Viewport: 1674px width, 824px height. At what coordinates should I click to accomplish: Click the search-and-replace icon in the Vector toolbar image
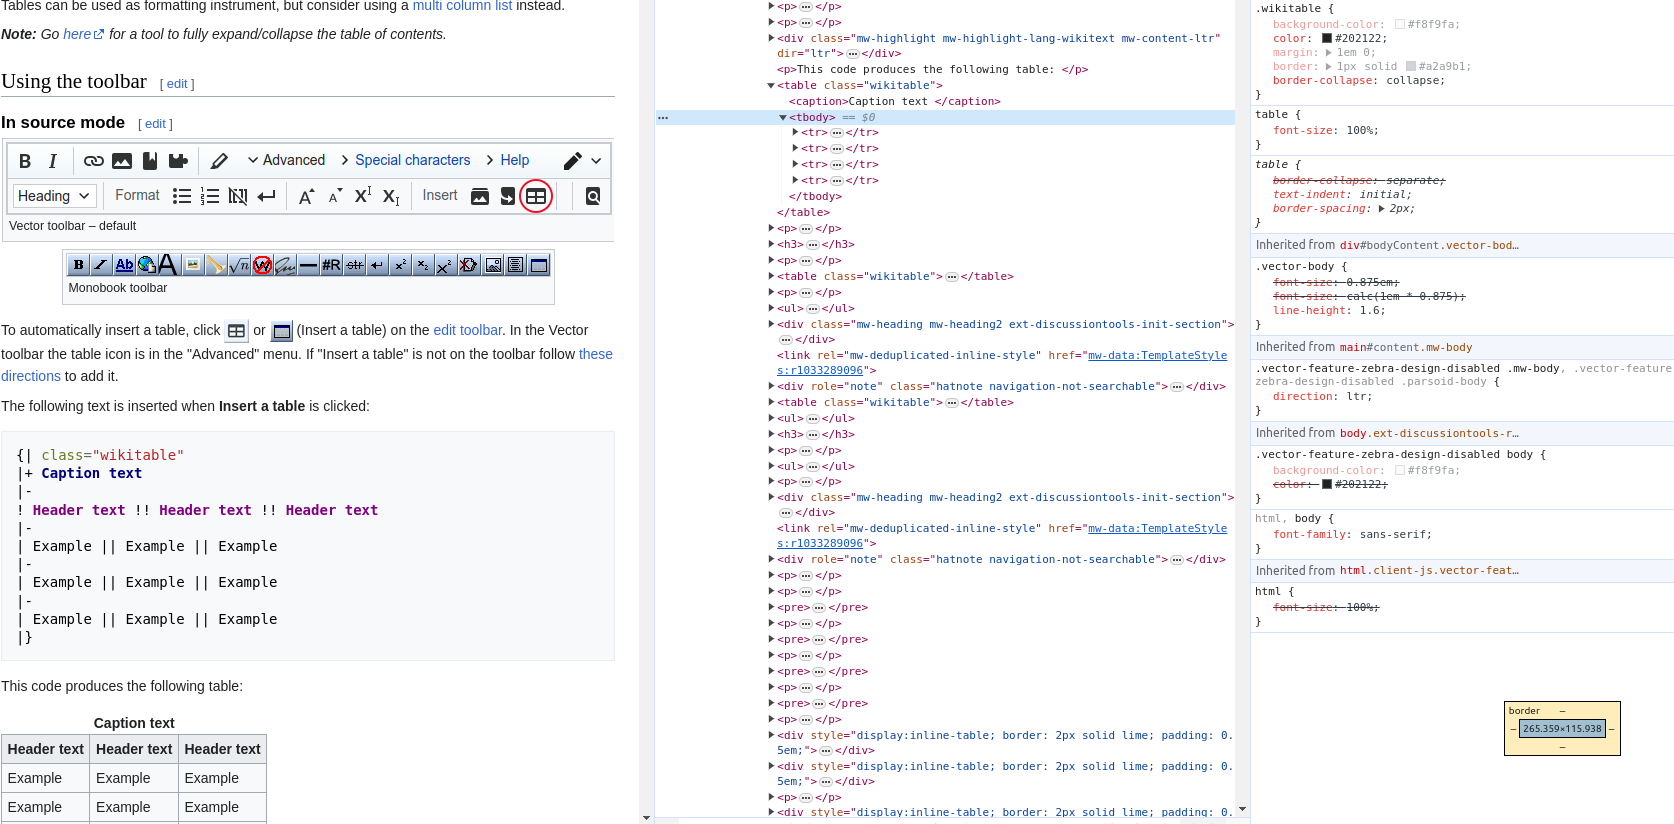(x=593, y=196)
